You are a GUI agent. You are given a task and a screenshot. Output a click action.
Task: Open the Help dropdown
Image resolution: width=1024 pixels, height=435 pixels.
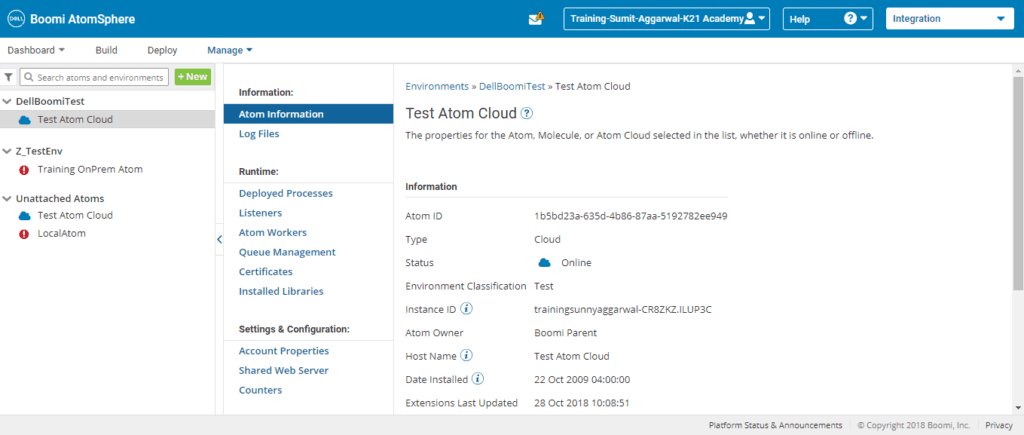click(829, 19)
